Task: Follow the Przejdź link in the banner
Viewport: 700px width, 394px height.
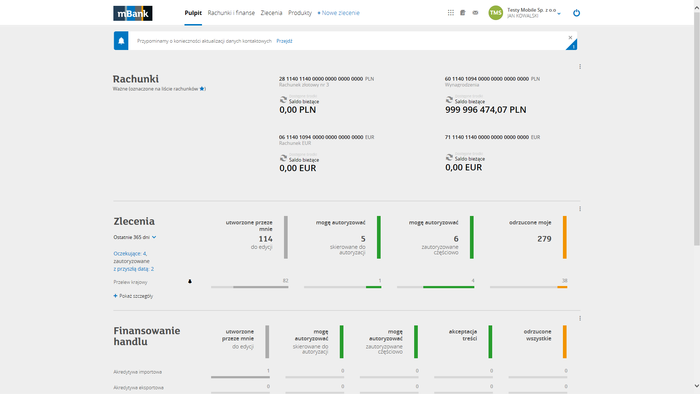Action: click(x=284, y=41)
